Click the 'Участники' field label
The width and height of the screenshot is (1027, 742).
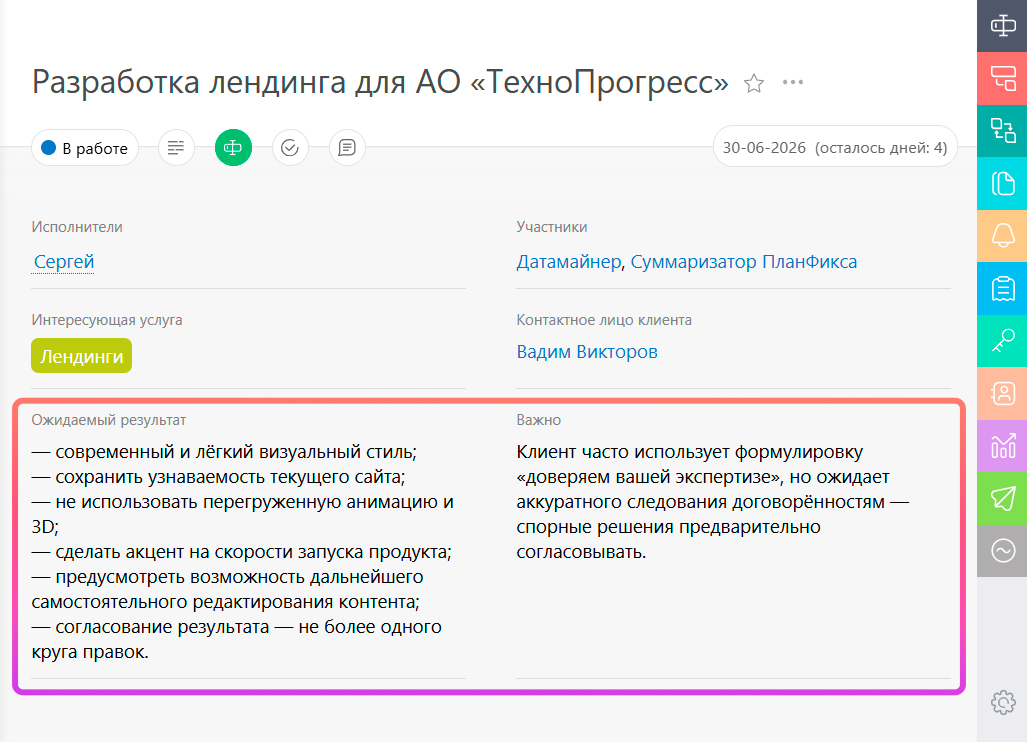pyautogui.click(x=551, y=227)
